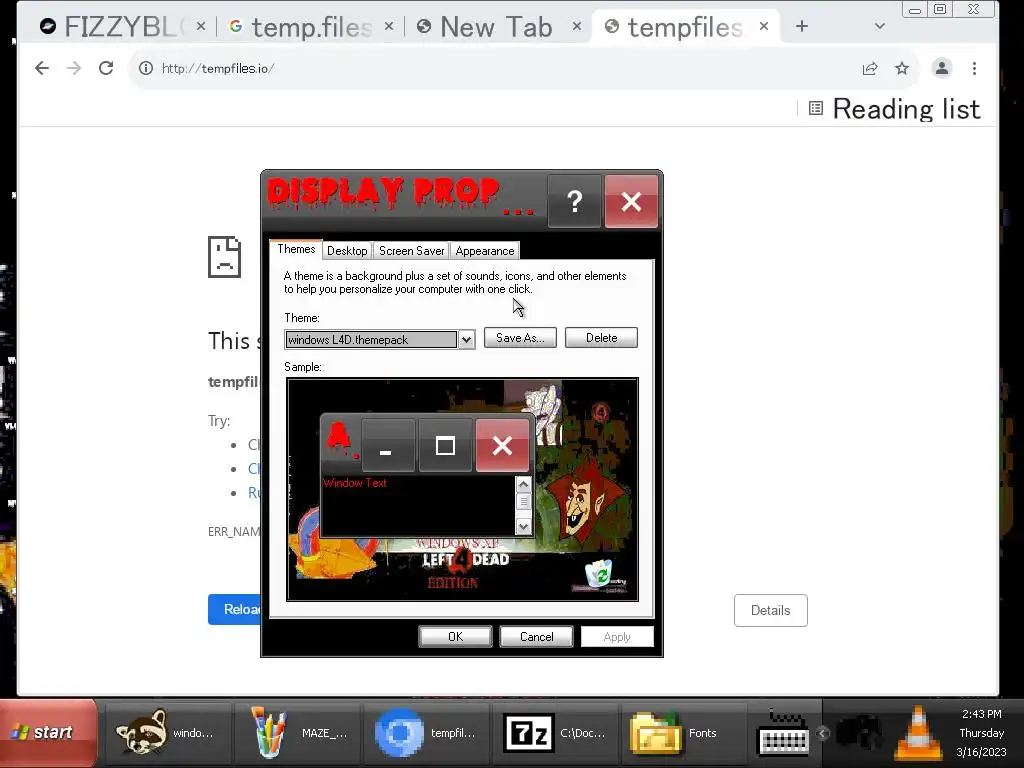Click the browser forward arrow

tap(74, 68)
